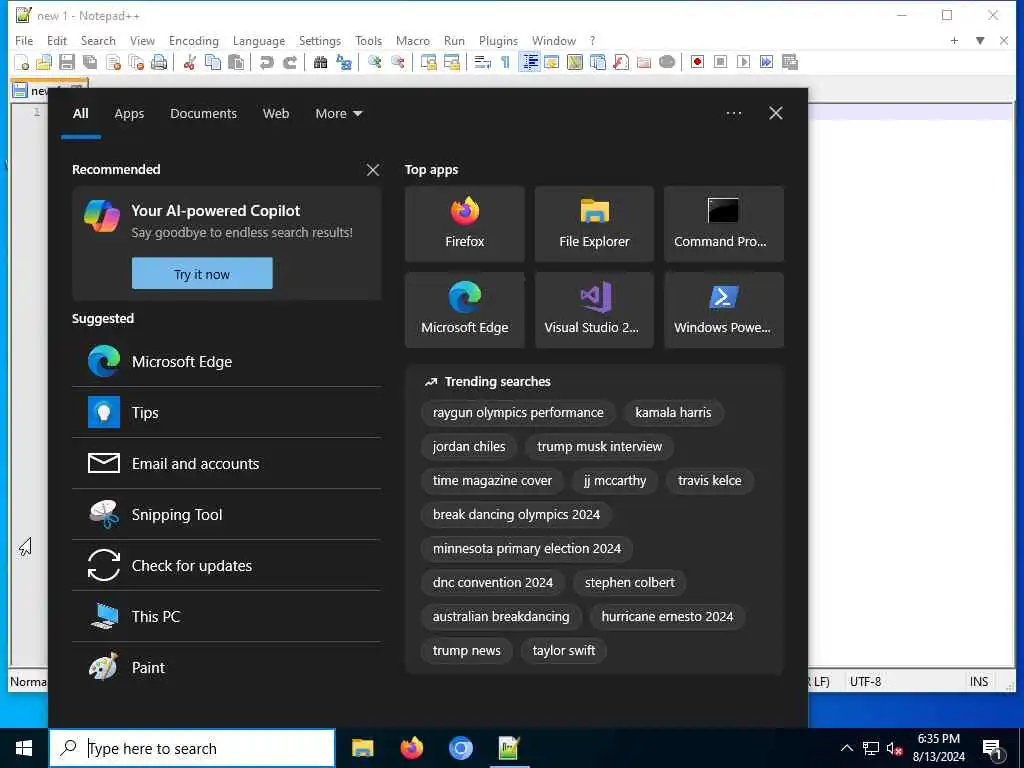Image resolution: width=1024 pixels, height=768 pixels.
Task: Click the Paste toolbar icon
Action: point(236,62)
